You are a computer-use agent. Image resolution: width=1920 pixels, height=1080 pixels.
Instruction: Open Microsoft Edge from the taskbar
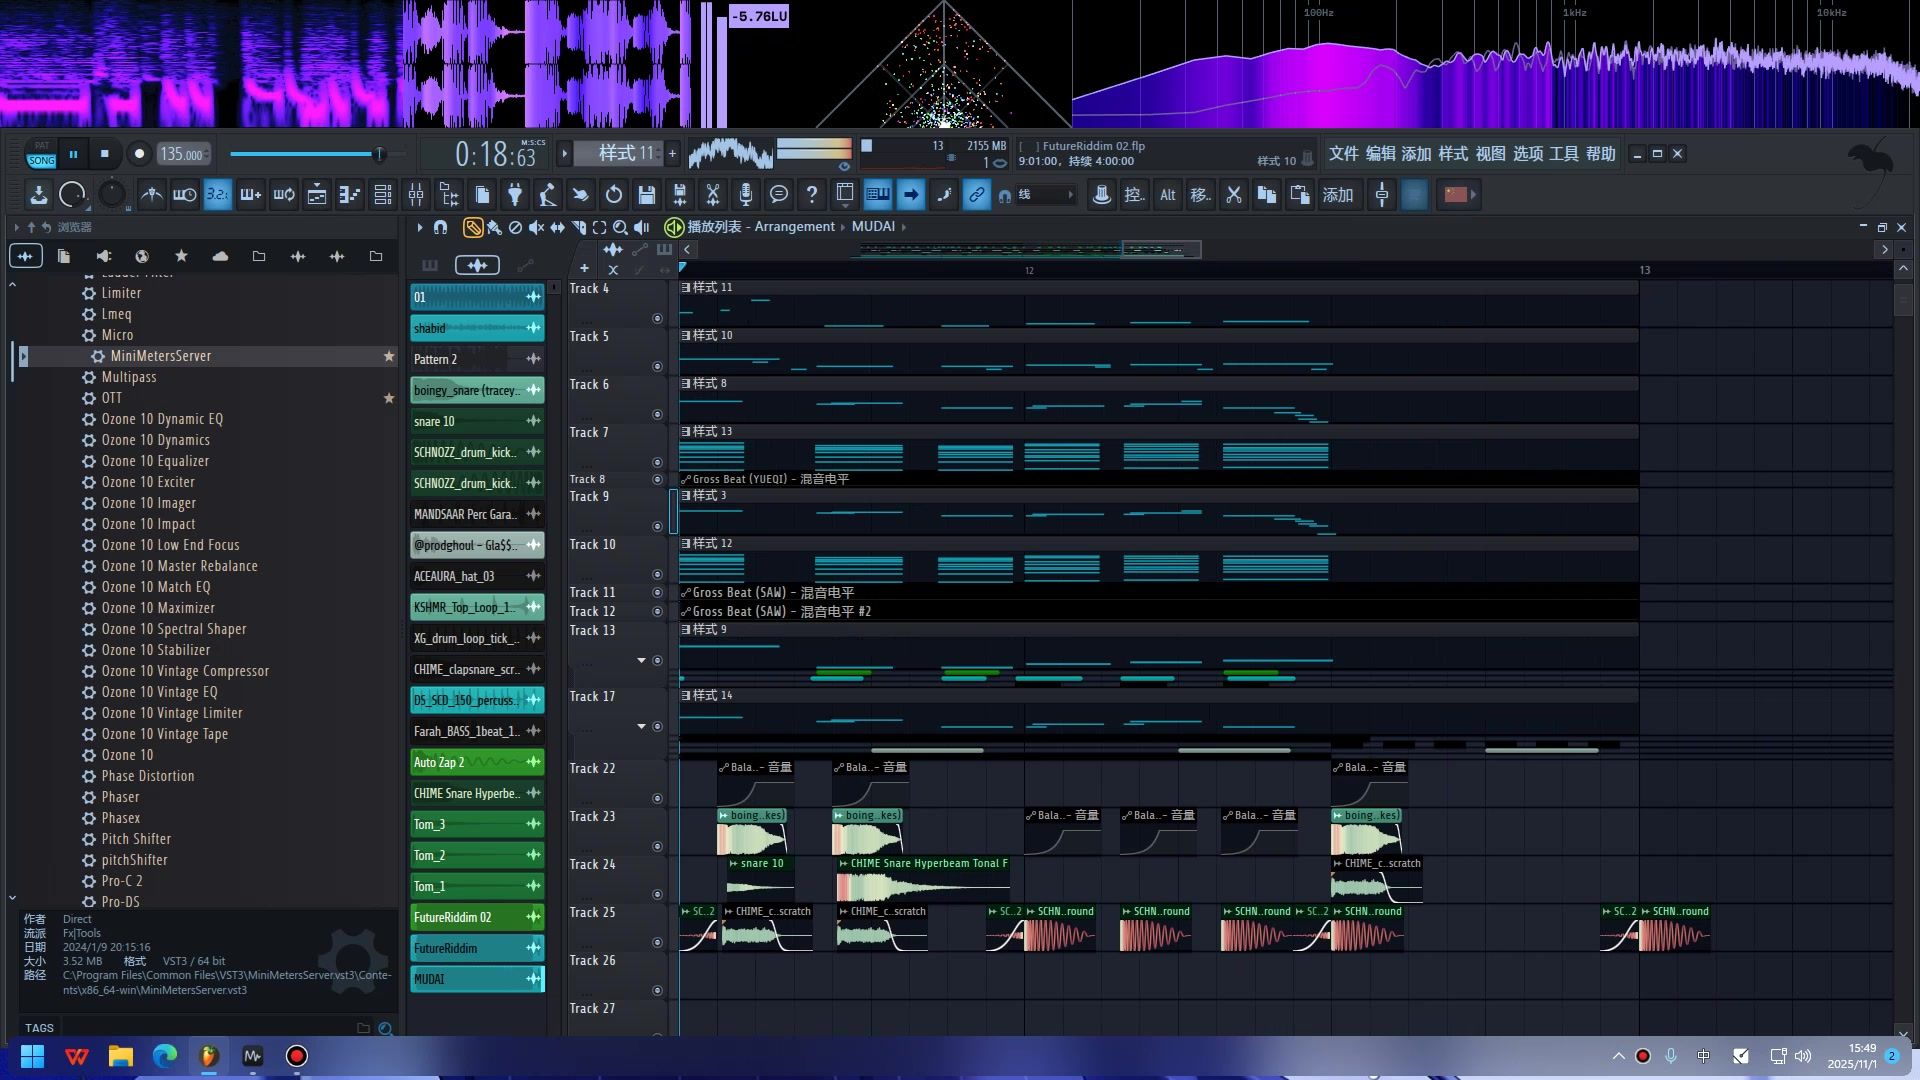click(x=165, y=1056)
